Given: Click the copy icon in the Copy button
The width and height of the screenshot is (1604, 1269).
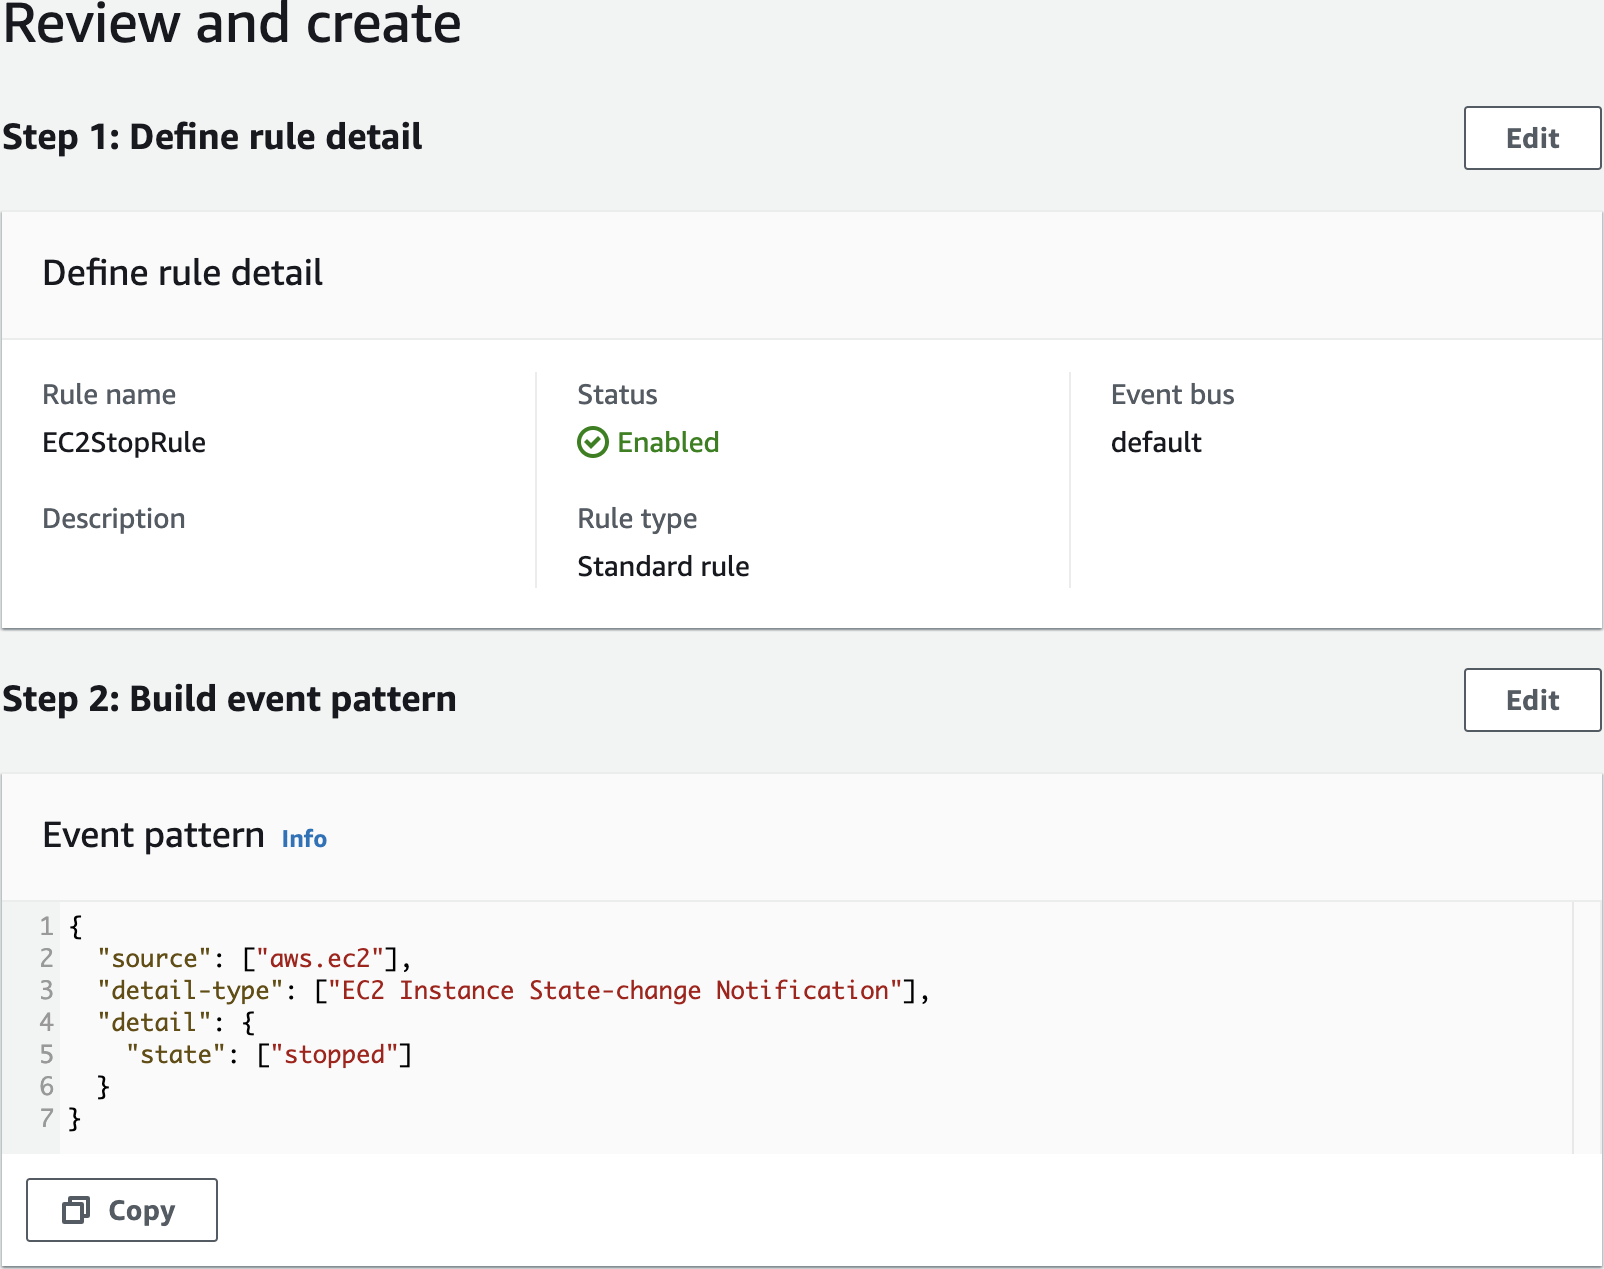Looking at the screenshot, I should [76, 1210].
